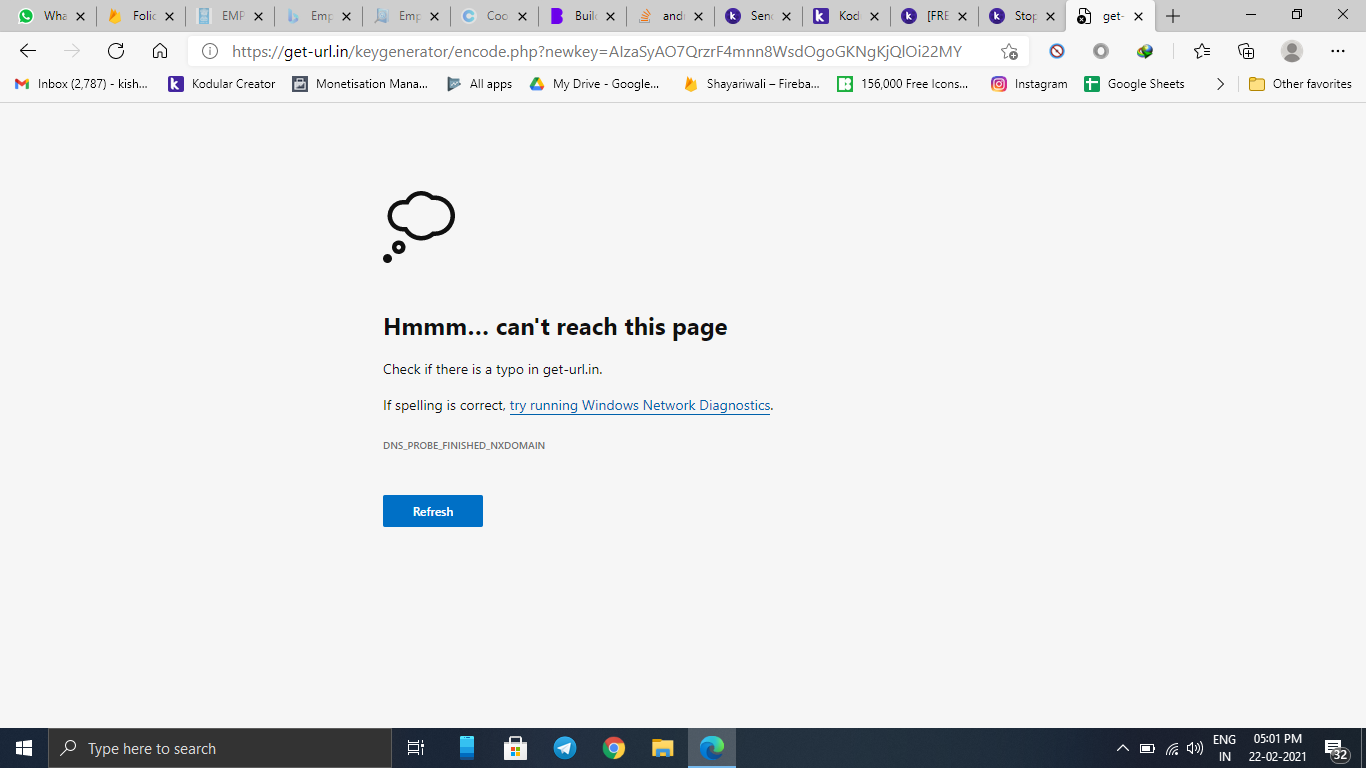Open All apps bookmark

click(480, 84)
